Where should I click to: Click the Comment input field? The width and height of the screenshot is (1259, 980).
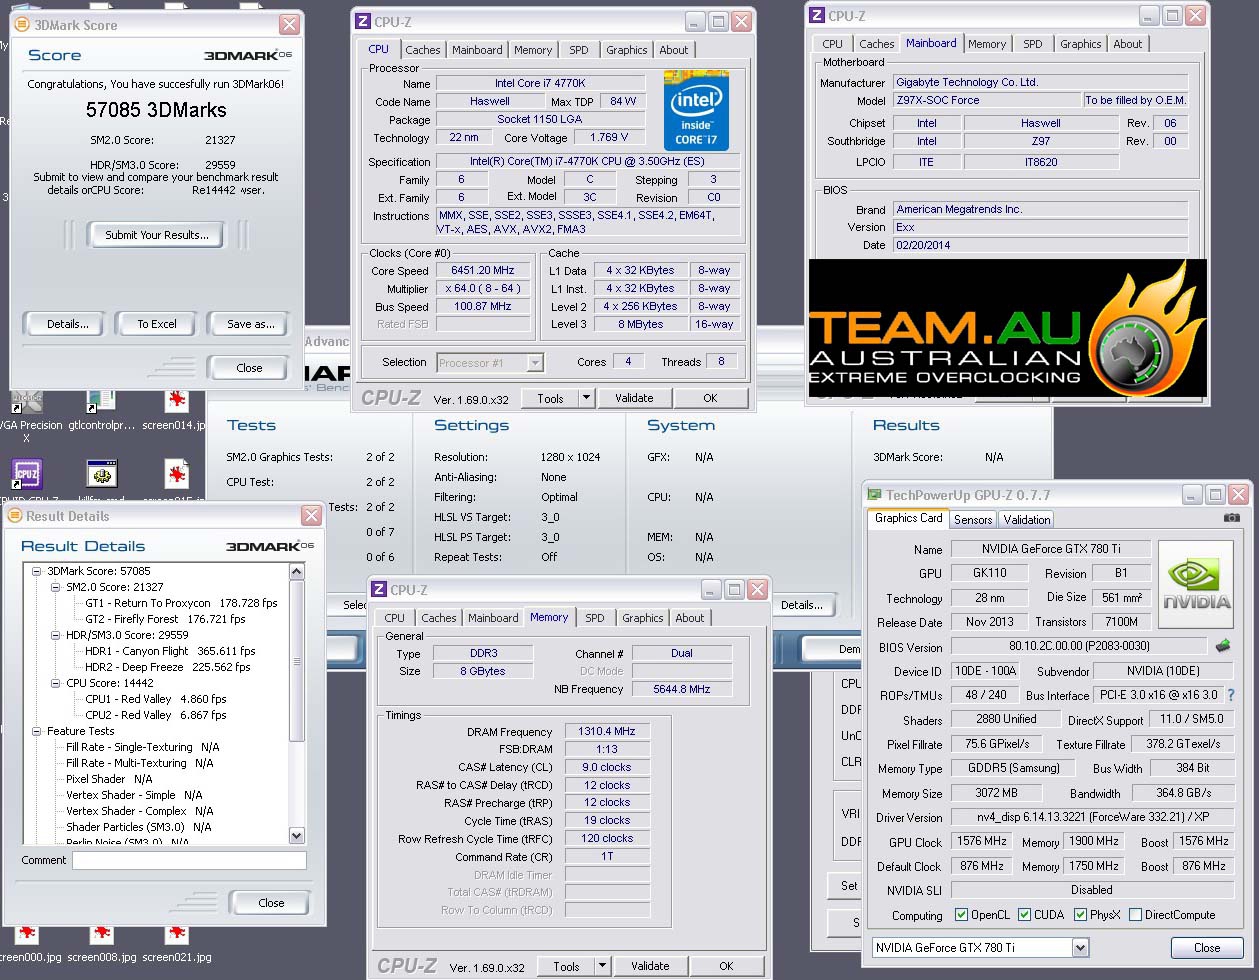coord(189,860)
